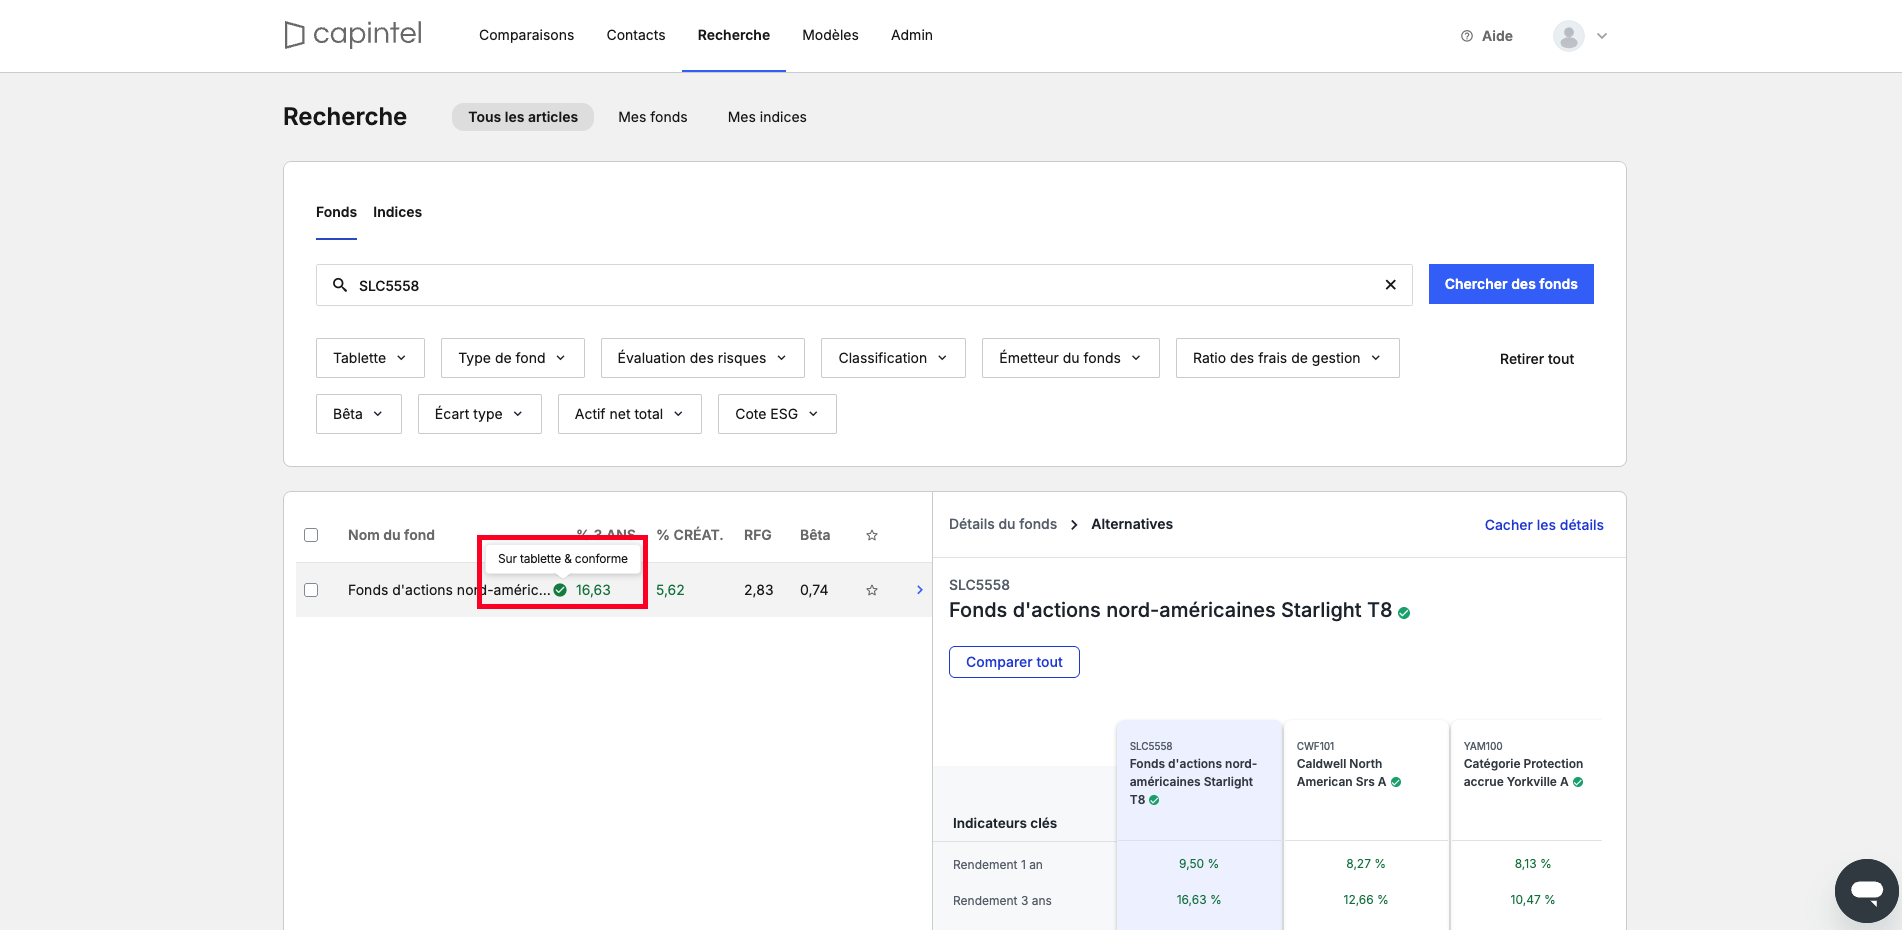Open the Écart type dropdown
The image size is (1902, 930).
pyautogui.click(x=479, y=414)
